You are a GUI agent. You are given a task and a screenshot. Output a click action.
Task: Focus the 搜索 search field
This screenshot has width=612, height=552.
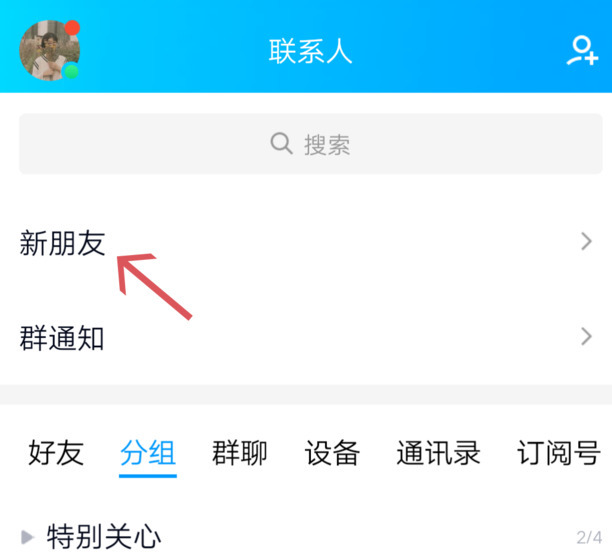(x=311, y=144)
